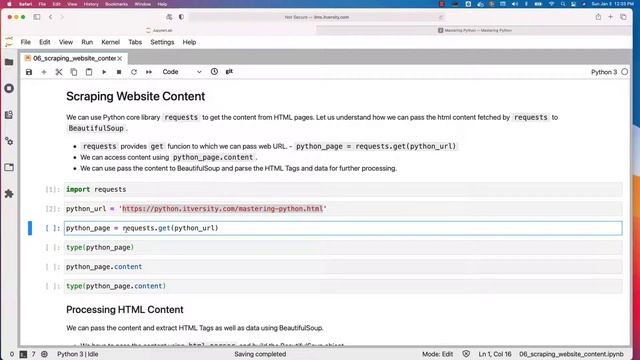Viewport: 640px width, 360px height.
Task: Click 'Ln 1, Col 16' in status bar
Action: click(495, 354)
